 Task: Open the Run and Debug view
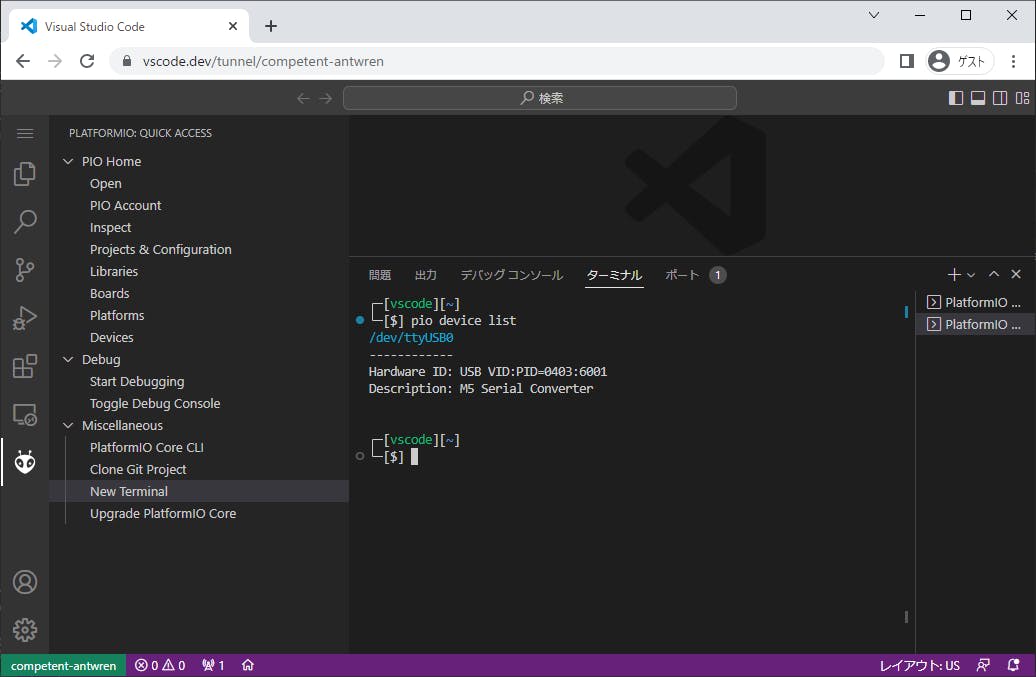click(24, 318)
